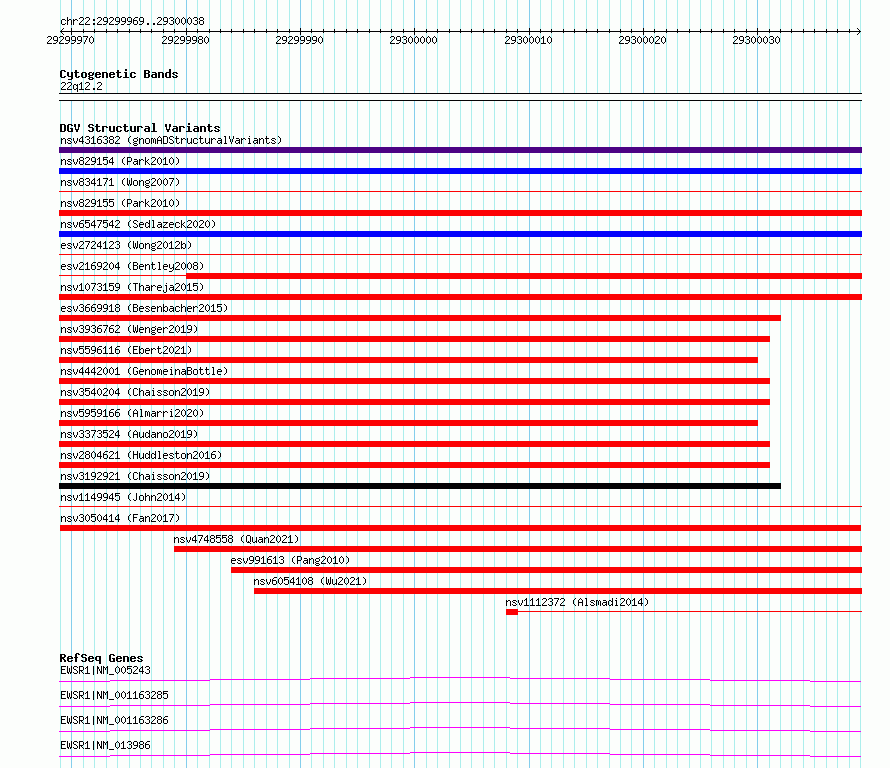Open variant esv2724123 (Wong2012b)
This screenshot has width=890, height=768.
point(126,245)
